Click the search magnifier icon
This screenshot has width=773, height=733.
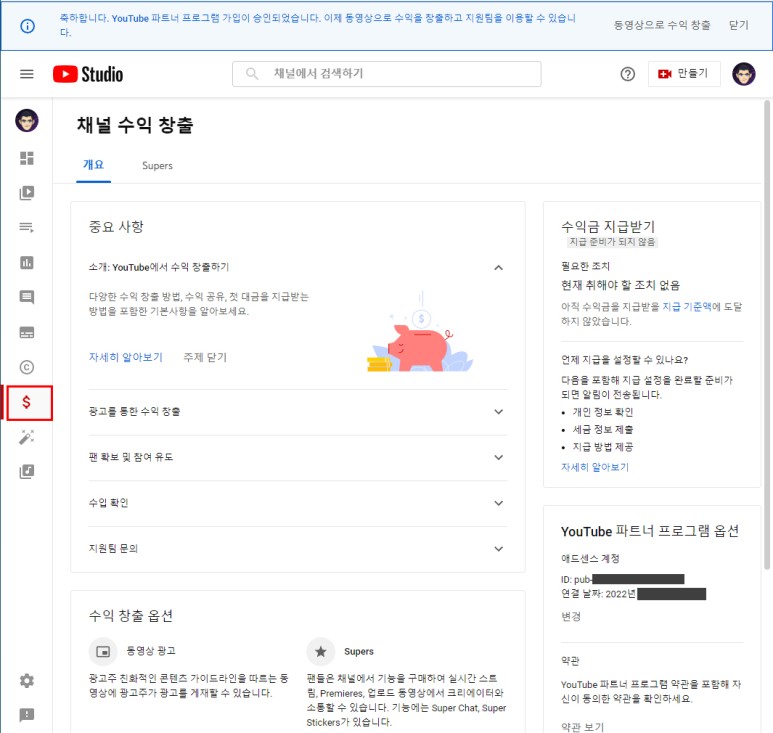pos(252,74)
